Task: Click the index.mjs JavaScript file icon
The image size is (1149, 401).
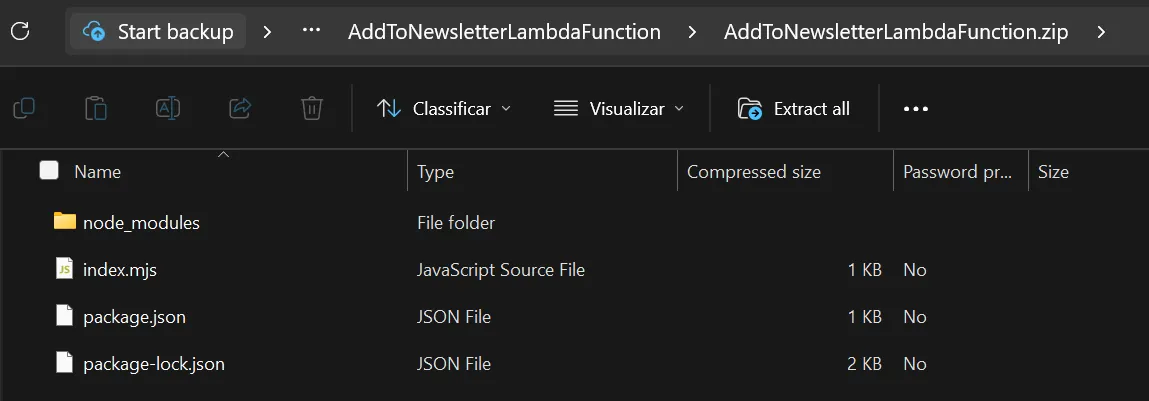Action: 64,270
